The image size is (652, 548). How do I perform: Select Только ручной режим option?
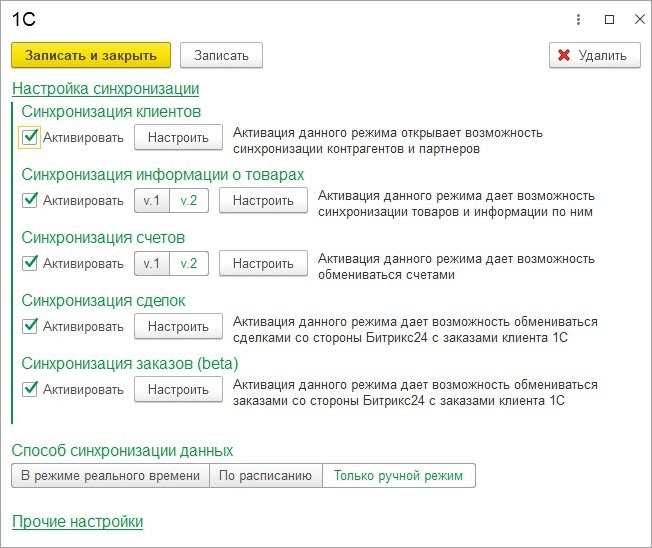[x=399, y=475]
